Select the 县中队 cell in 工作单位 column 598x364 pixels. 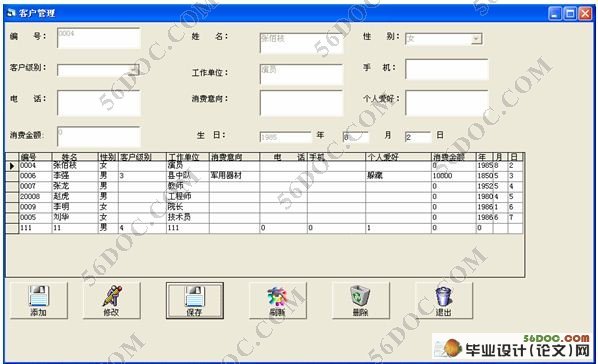coord(188,176)
